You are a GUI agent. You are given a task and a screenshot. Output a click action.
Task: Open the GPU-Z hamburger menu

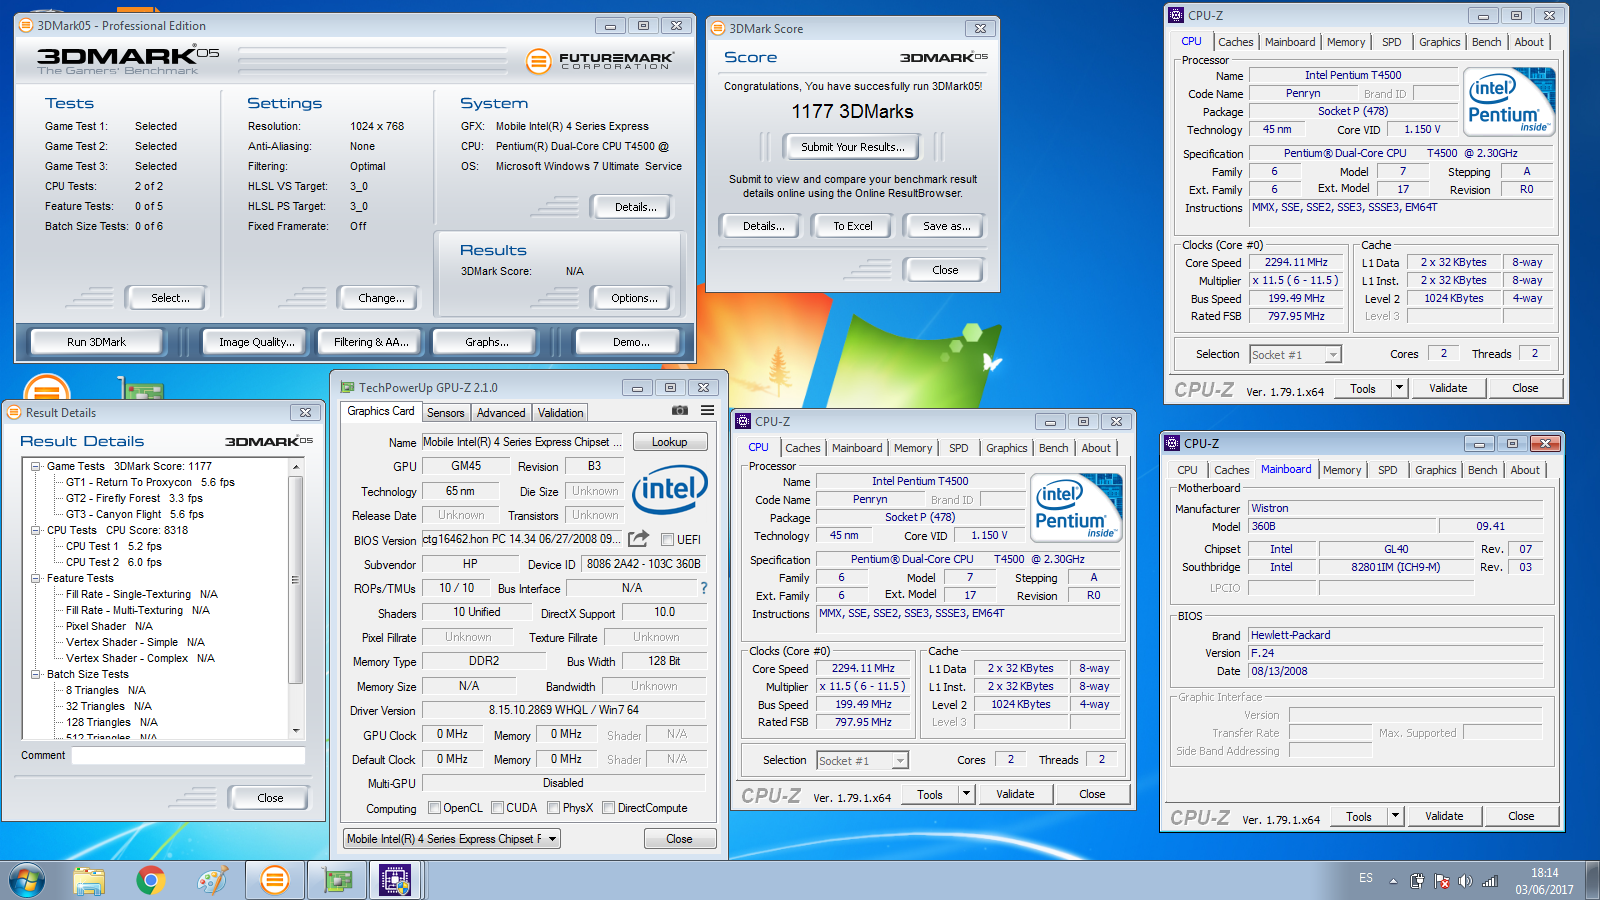point(707,410)
